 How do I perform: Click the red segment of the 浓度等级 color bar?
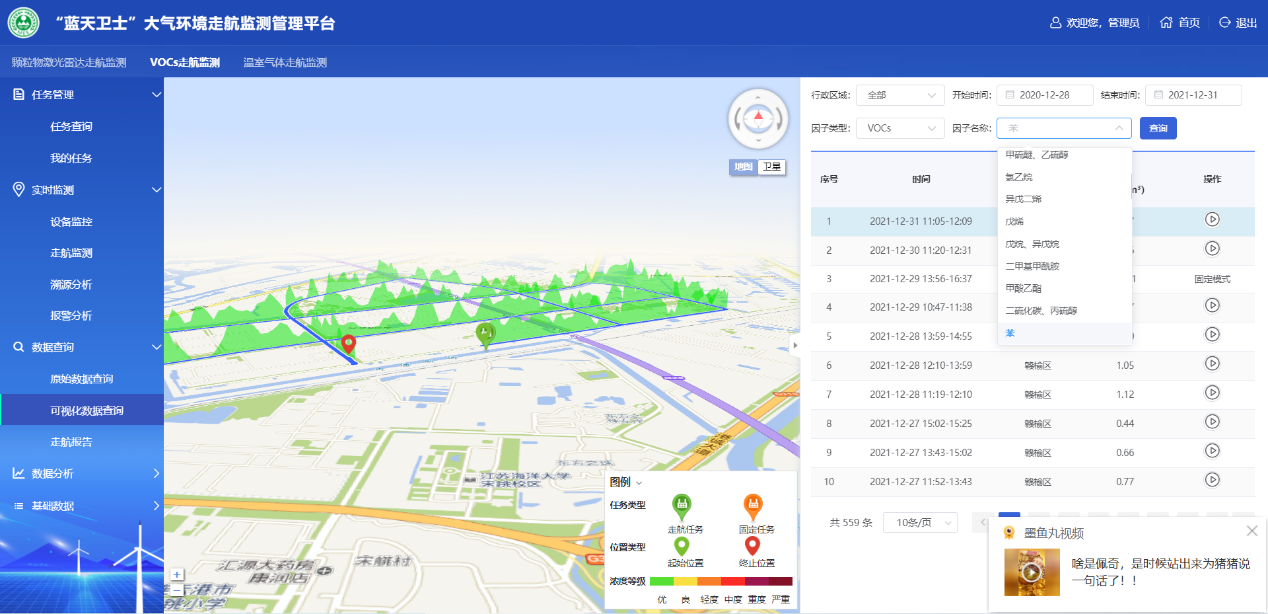point(733,581)
